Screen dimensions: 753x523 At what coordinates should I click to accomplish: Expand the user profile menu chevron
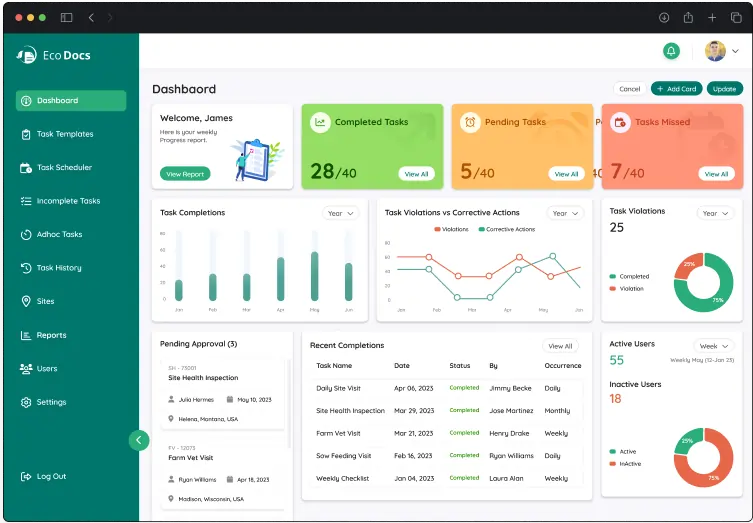pos(735,51)
